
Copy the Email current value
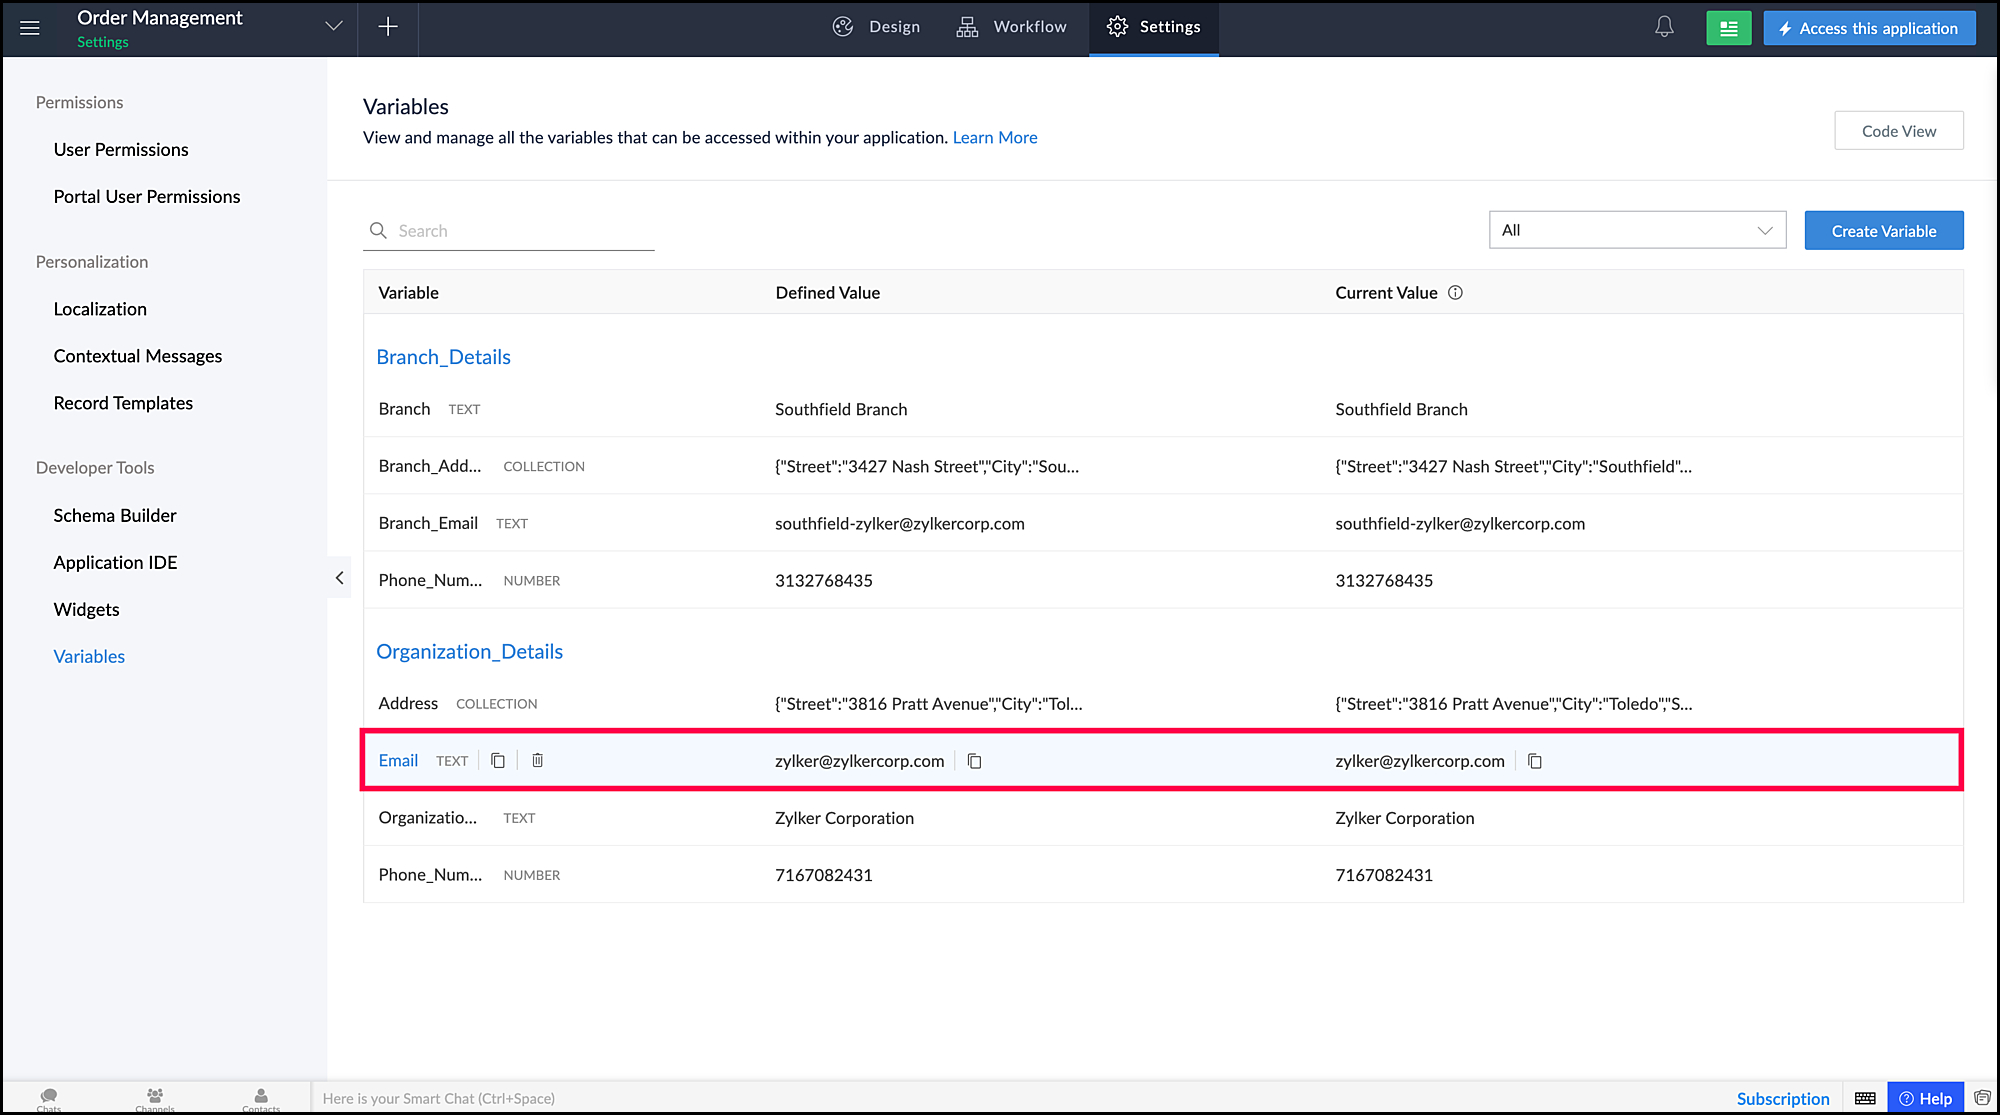pyautogui.click(x=1535, y=762)
